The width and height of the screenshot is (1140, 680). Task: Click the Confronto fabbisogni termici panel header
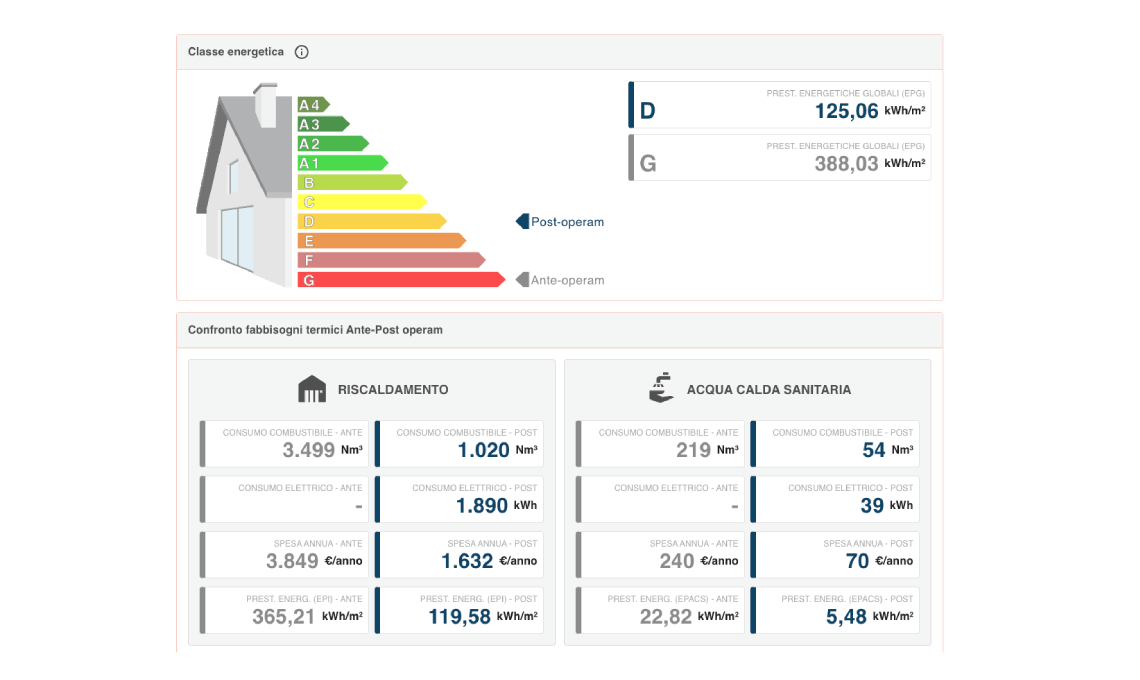559,330
